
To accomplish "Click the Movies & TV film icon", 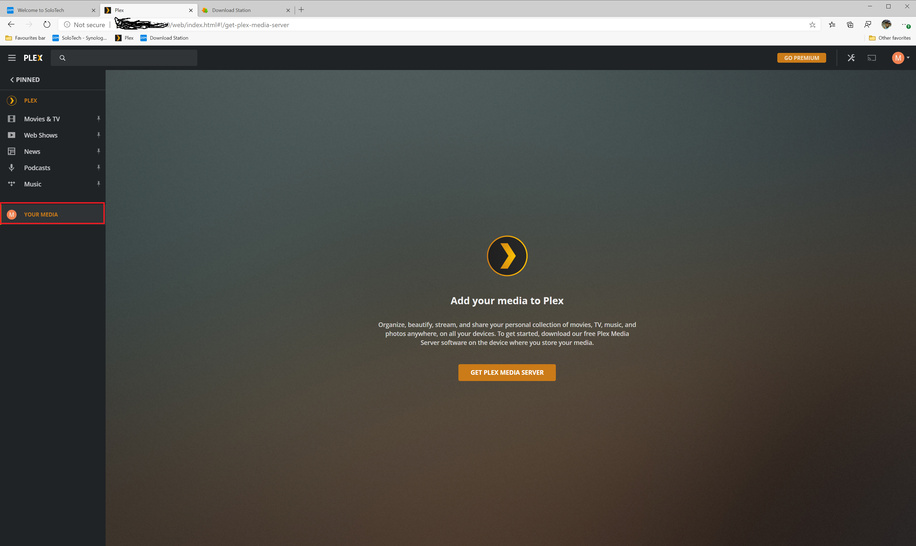I will tap(11, 119).
